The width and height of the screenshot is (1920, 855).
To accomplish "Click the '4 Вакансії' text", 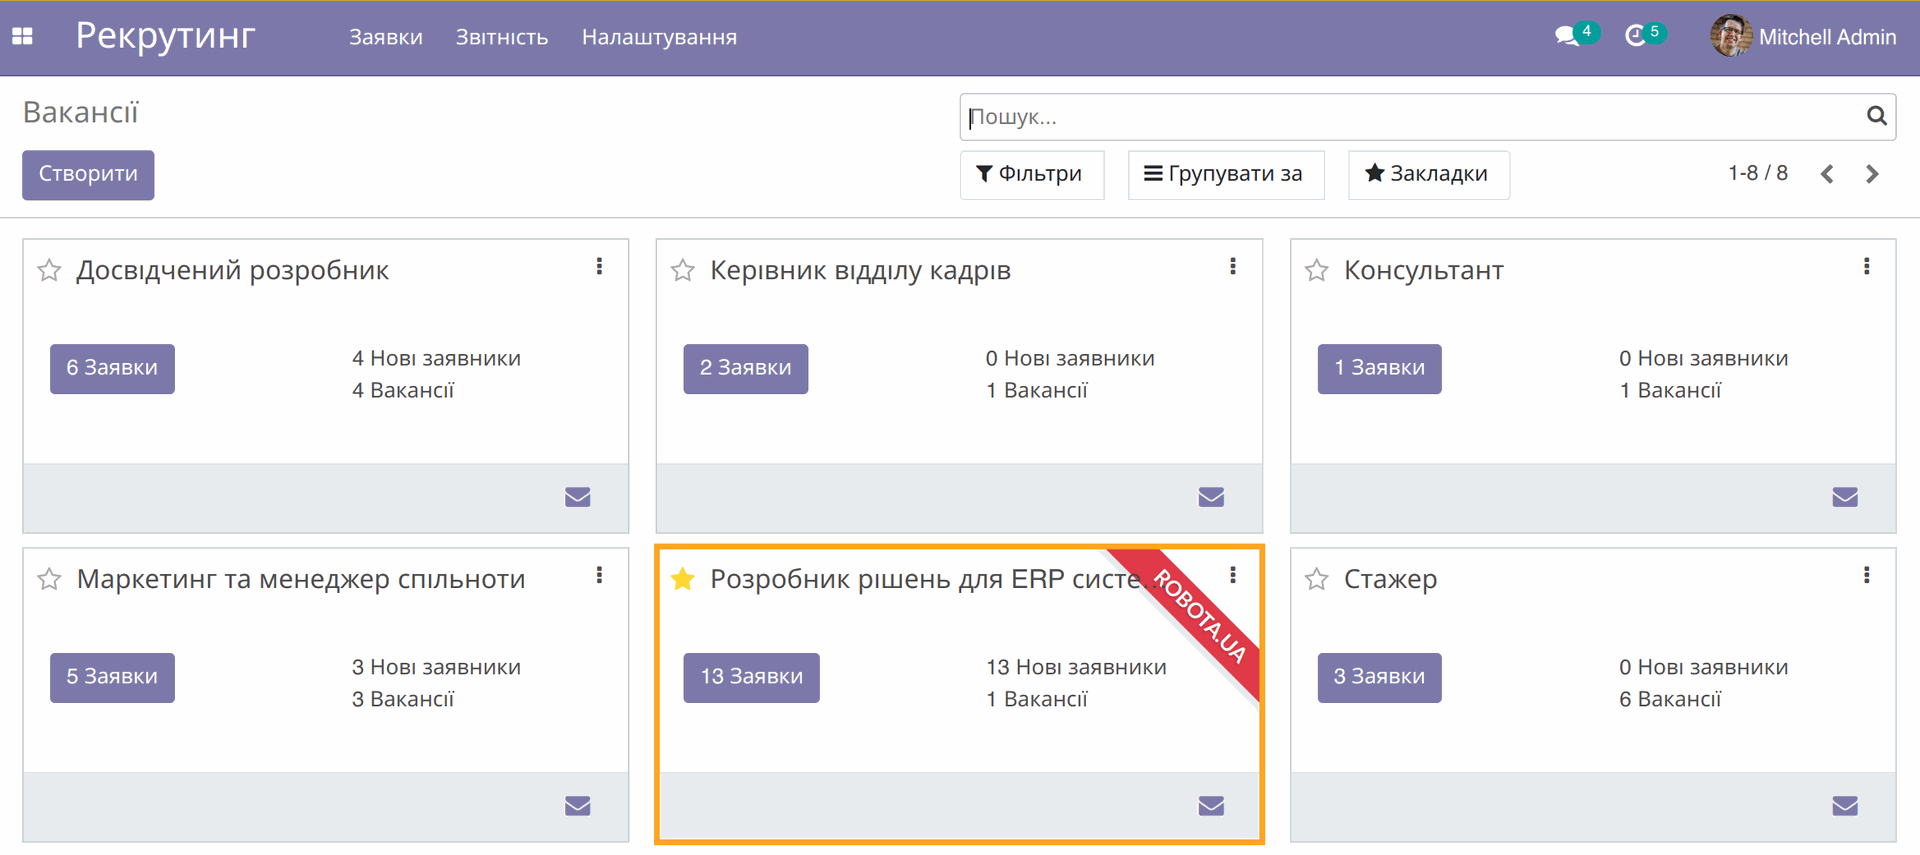I will (403, 390).
